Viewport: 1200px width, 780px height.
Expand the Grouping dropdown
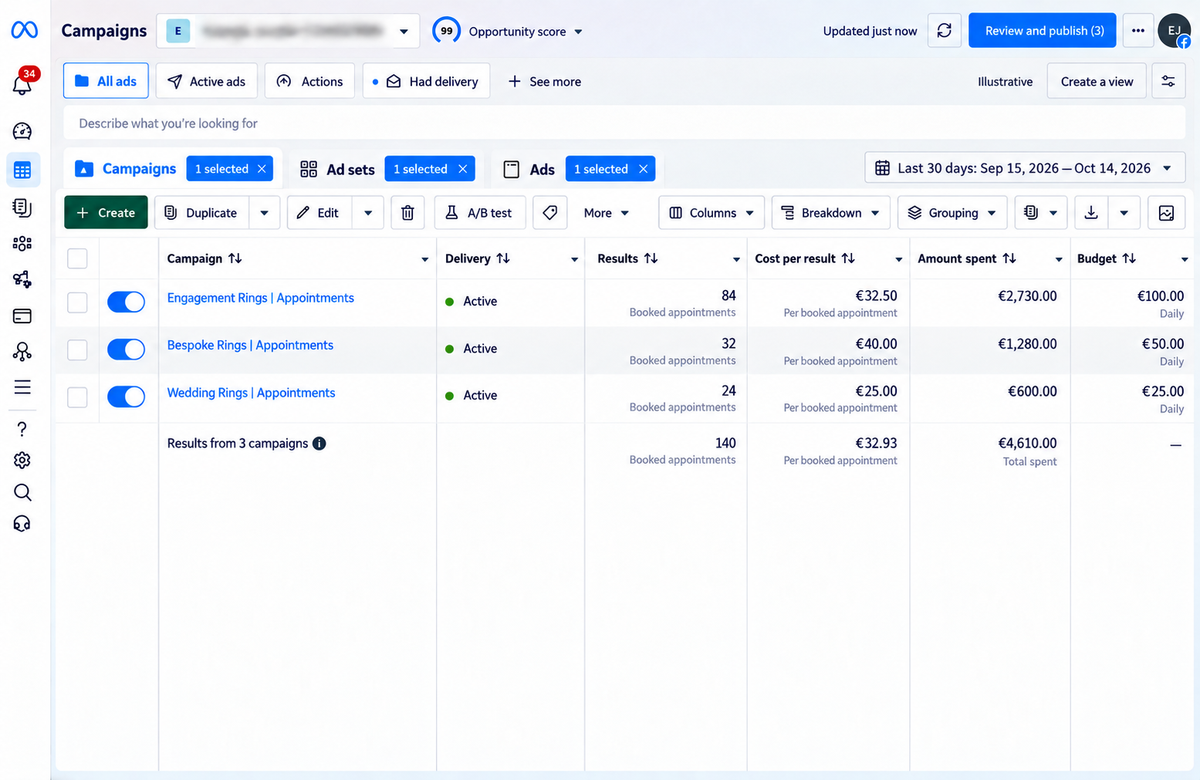[953, 213]
